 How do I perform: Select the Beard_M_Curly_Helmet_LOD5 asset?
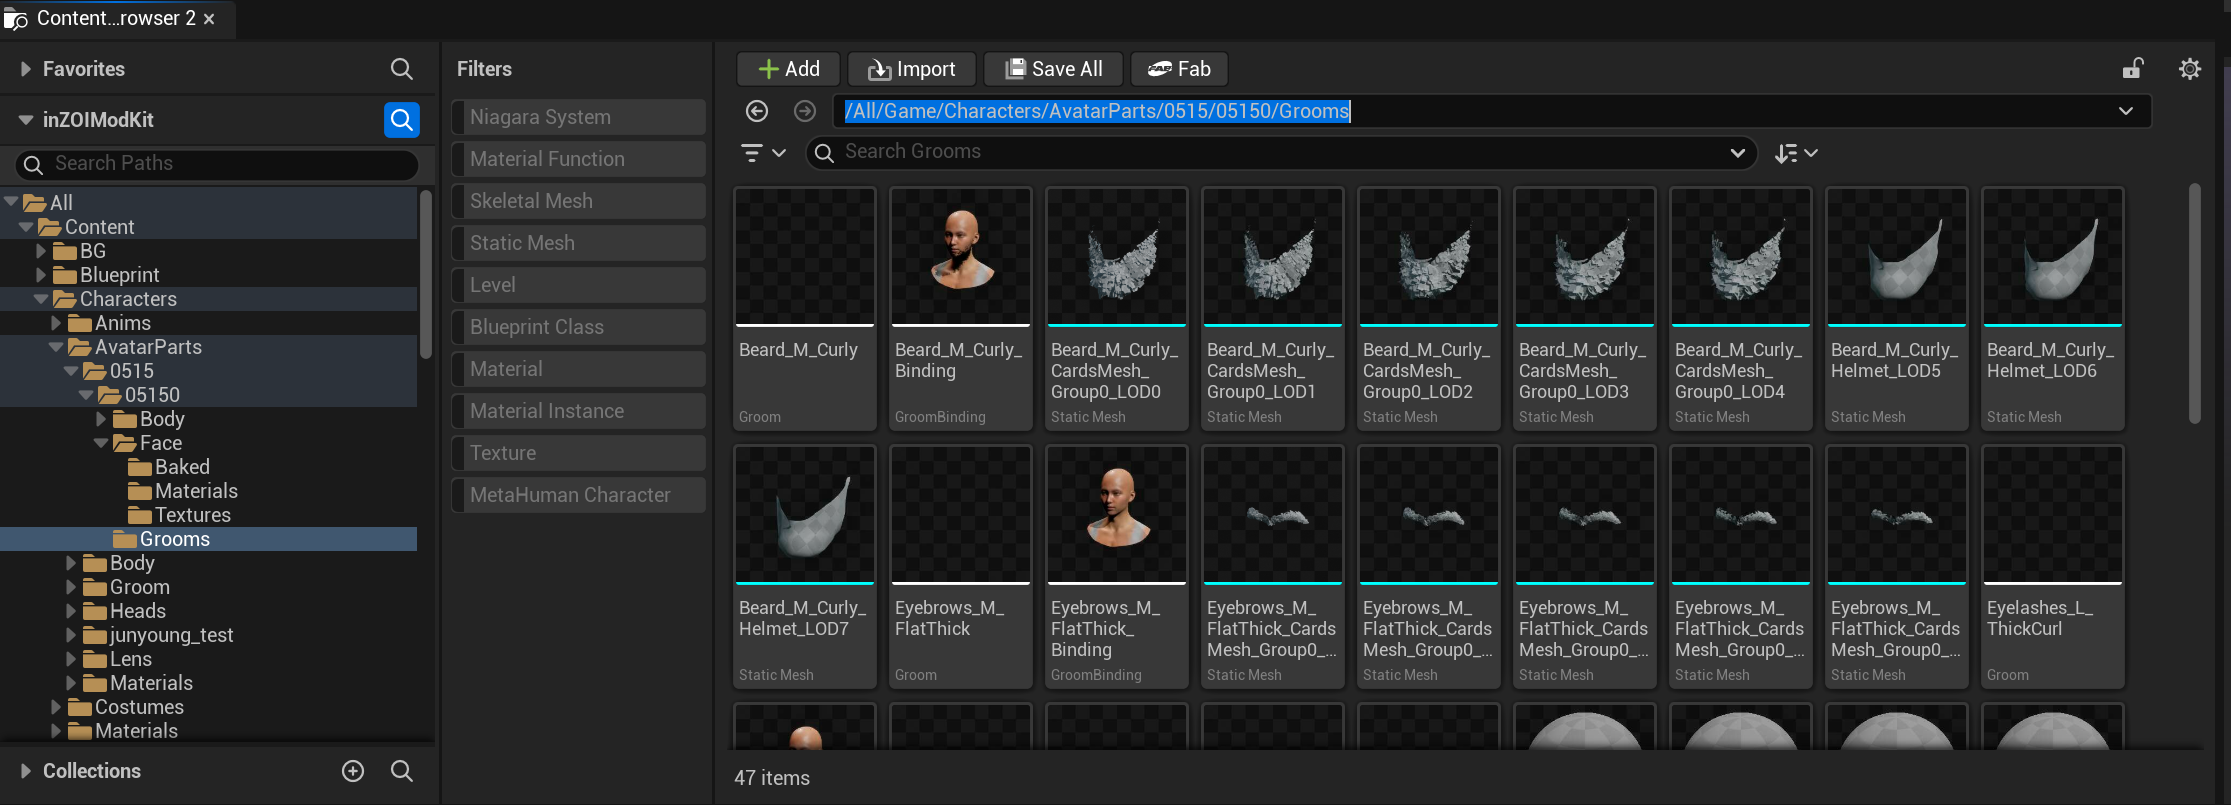click(1897, 309)
